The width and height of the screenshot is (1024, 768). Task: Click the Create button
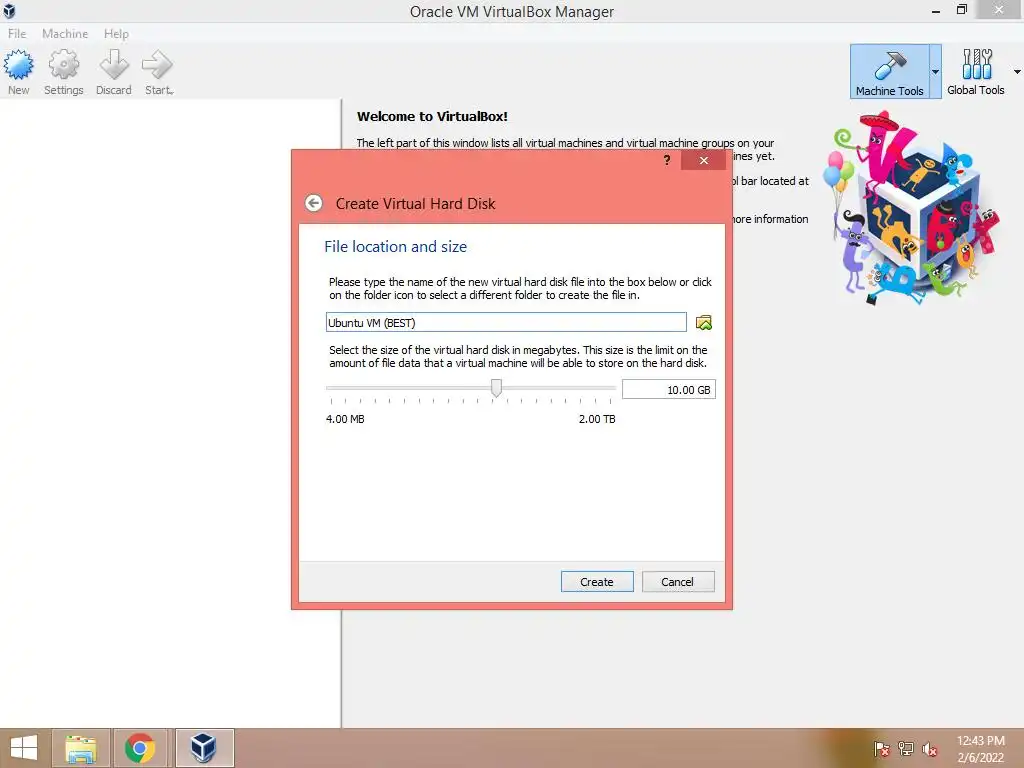coord(597,582)
